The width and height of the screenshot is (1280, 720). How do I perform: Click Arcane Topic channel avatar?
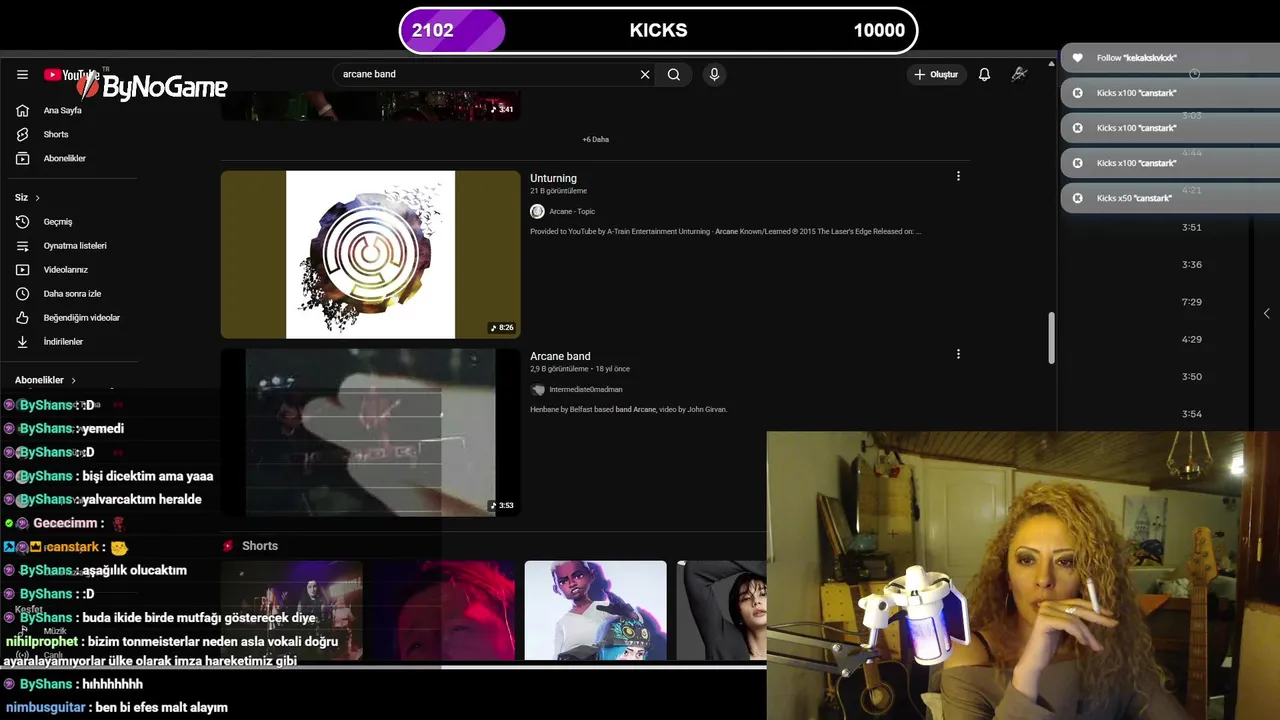[x=537, y=212]
